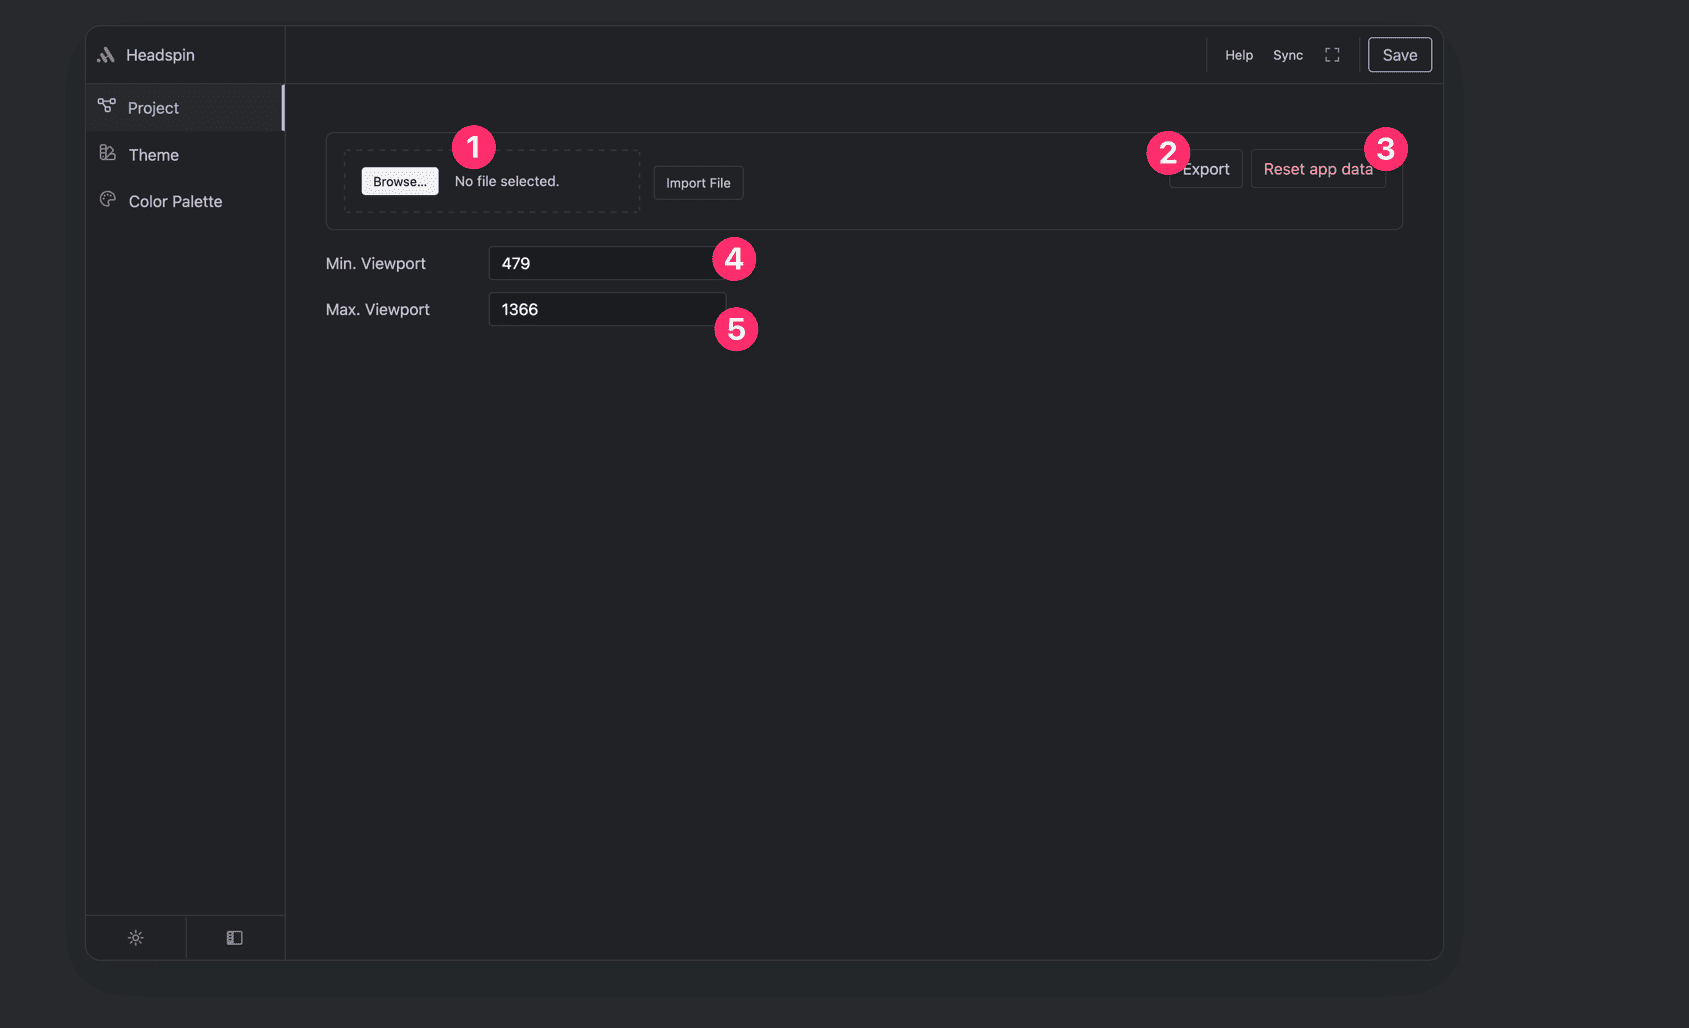1689x1028 pixels.
Task: Click the Export button
Action: [x=1206, y=168]
